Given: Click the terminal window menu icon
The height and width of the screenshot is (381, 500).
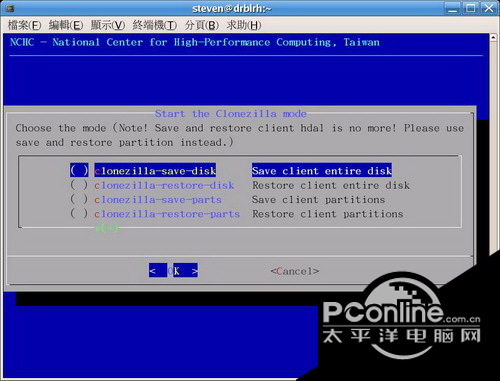Looking at the screenshot, I should 10,8.
